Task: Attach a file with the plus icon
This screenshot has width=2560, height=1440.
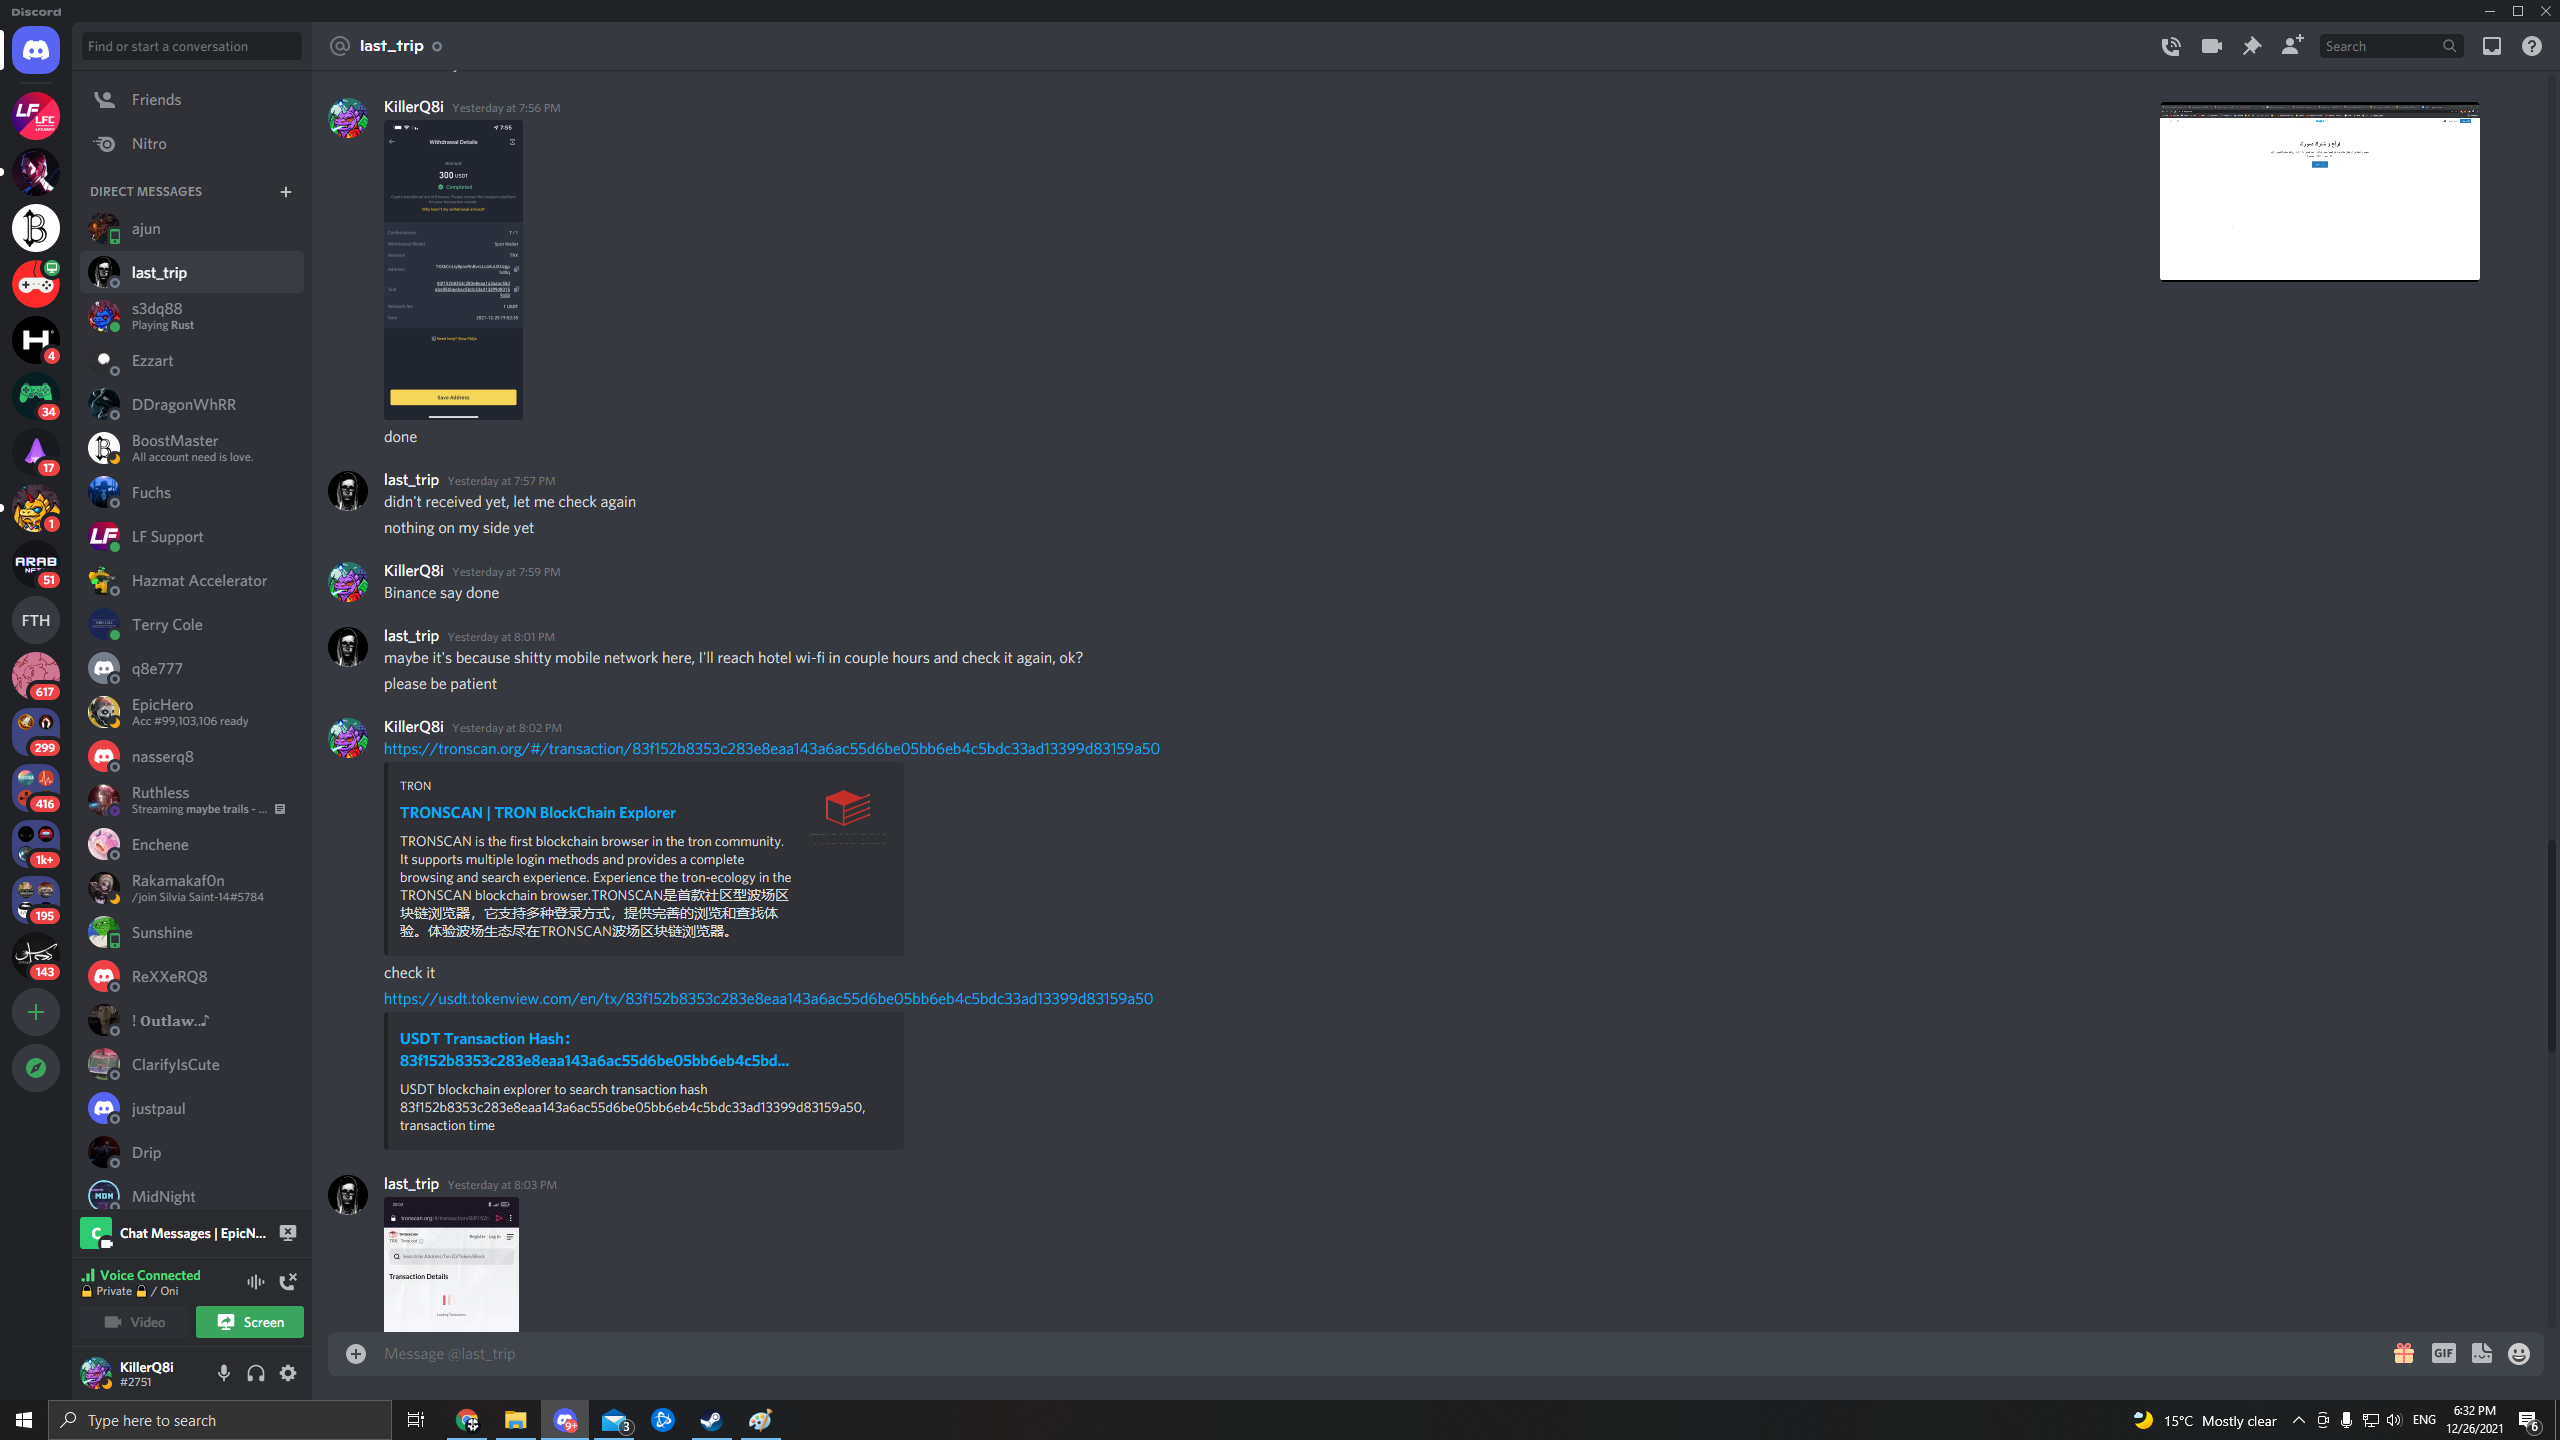Action: click(356, 1354)
